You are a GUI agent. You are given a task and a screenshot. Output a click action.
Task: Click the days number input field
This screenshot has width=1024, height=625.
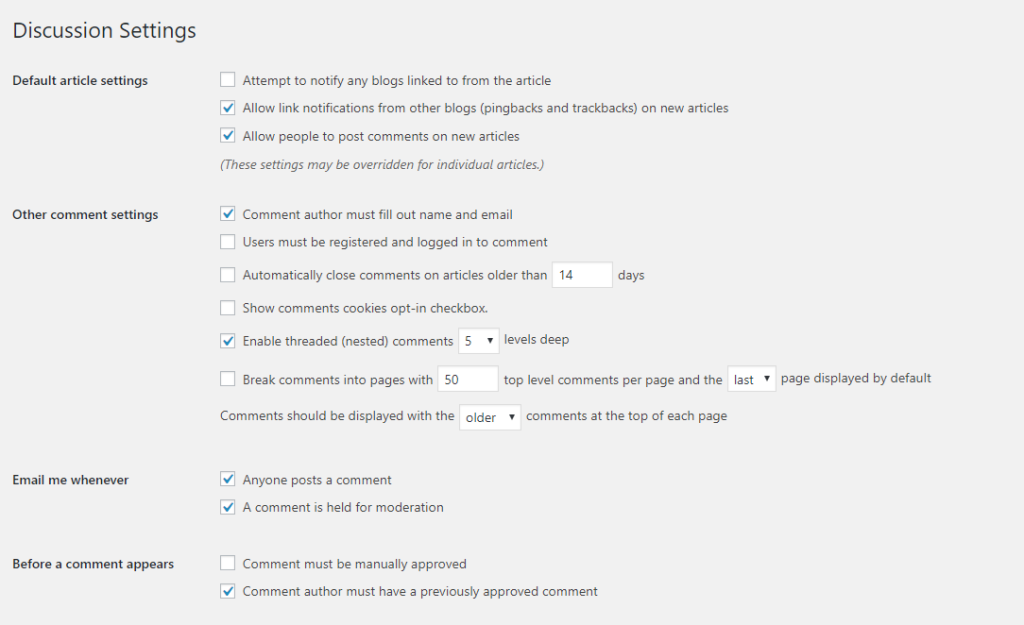[582, 275]
